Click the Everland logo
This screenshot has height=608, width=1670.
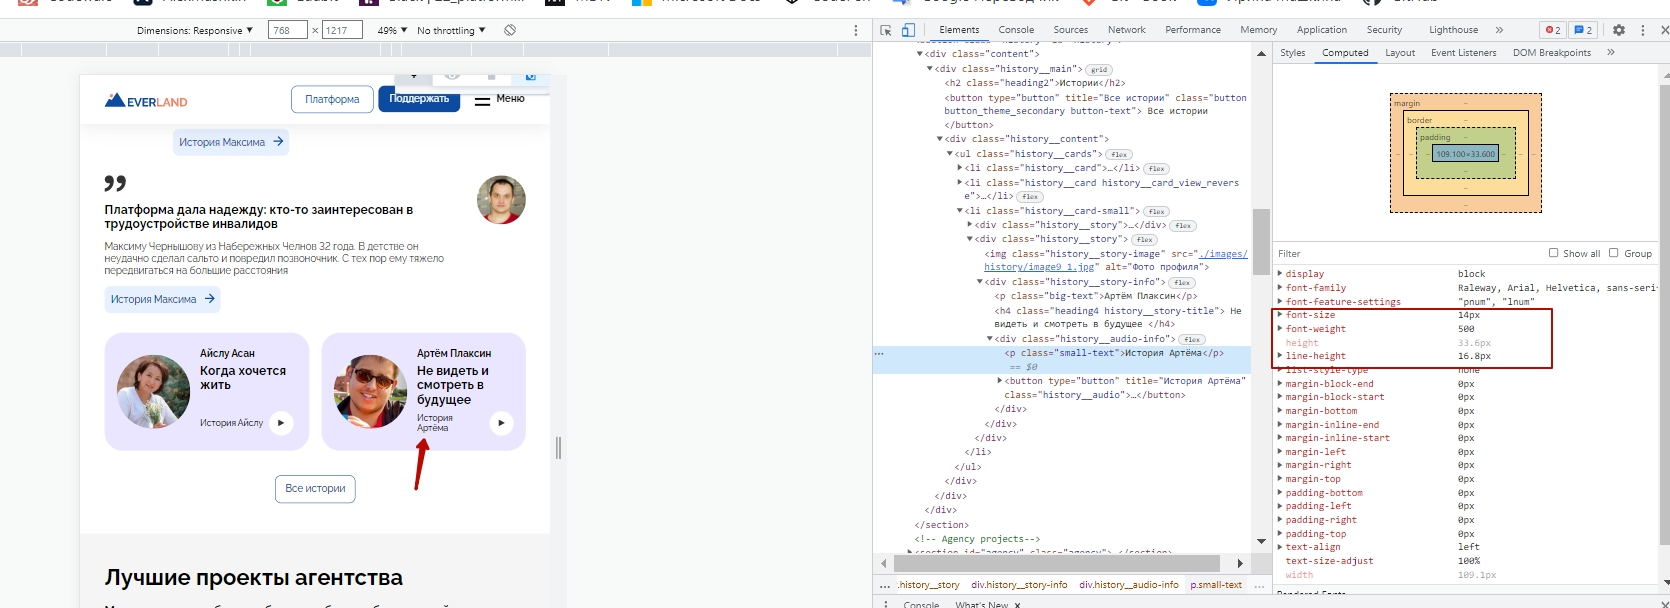coord(146,100)
